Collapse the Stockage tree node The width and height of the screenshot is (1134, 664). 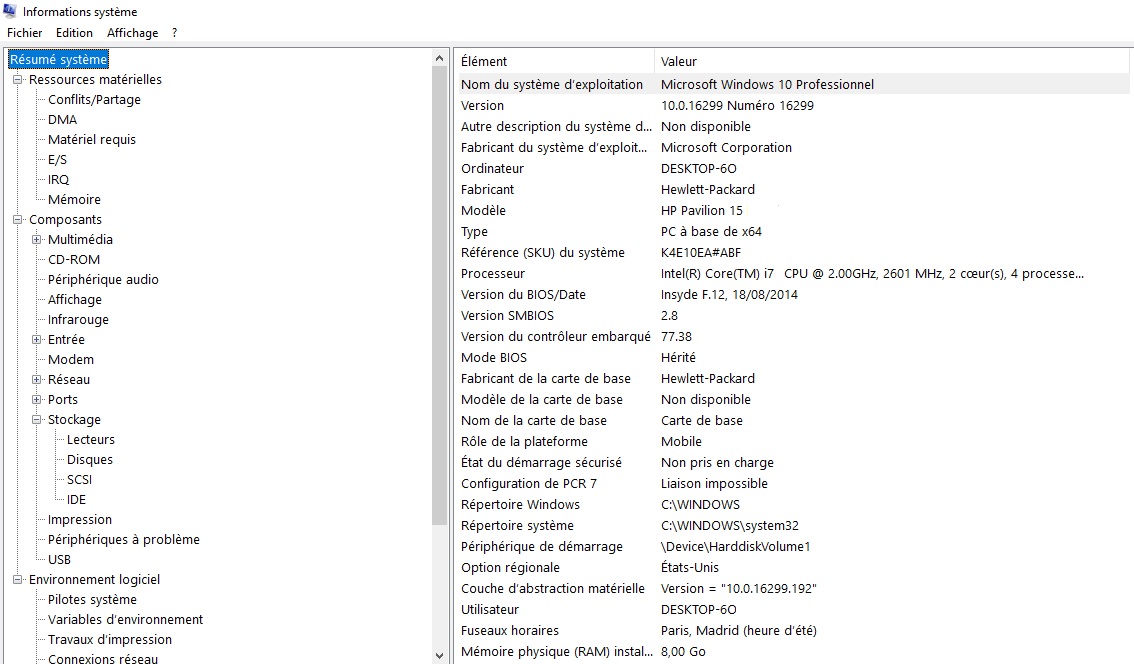pyautogui.click(x=37, y=420)
